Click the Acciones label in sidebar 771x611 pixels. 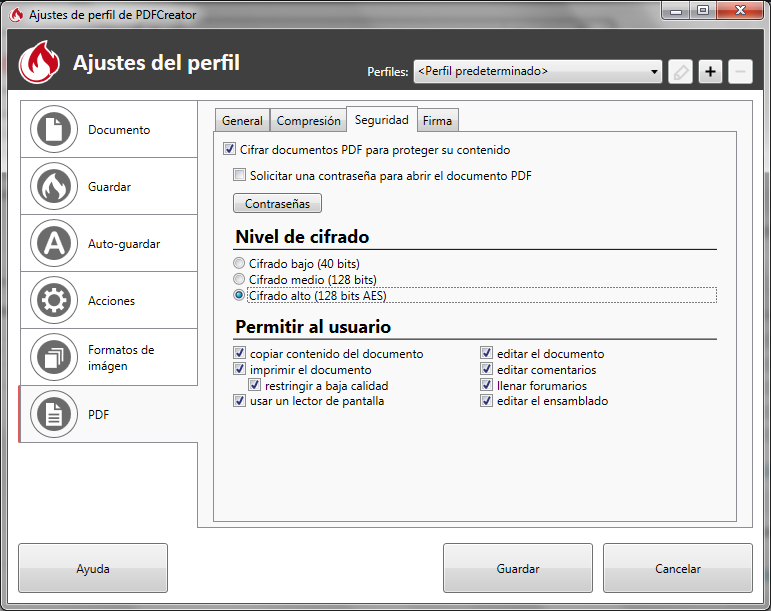pos(111,301)
